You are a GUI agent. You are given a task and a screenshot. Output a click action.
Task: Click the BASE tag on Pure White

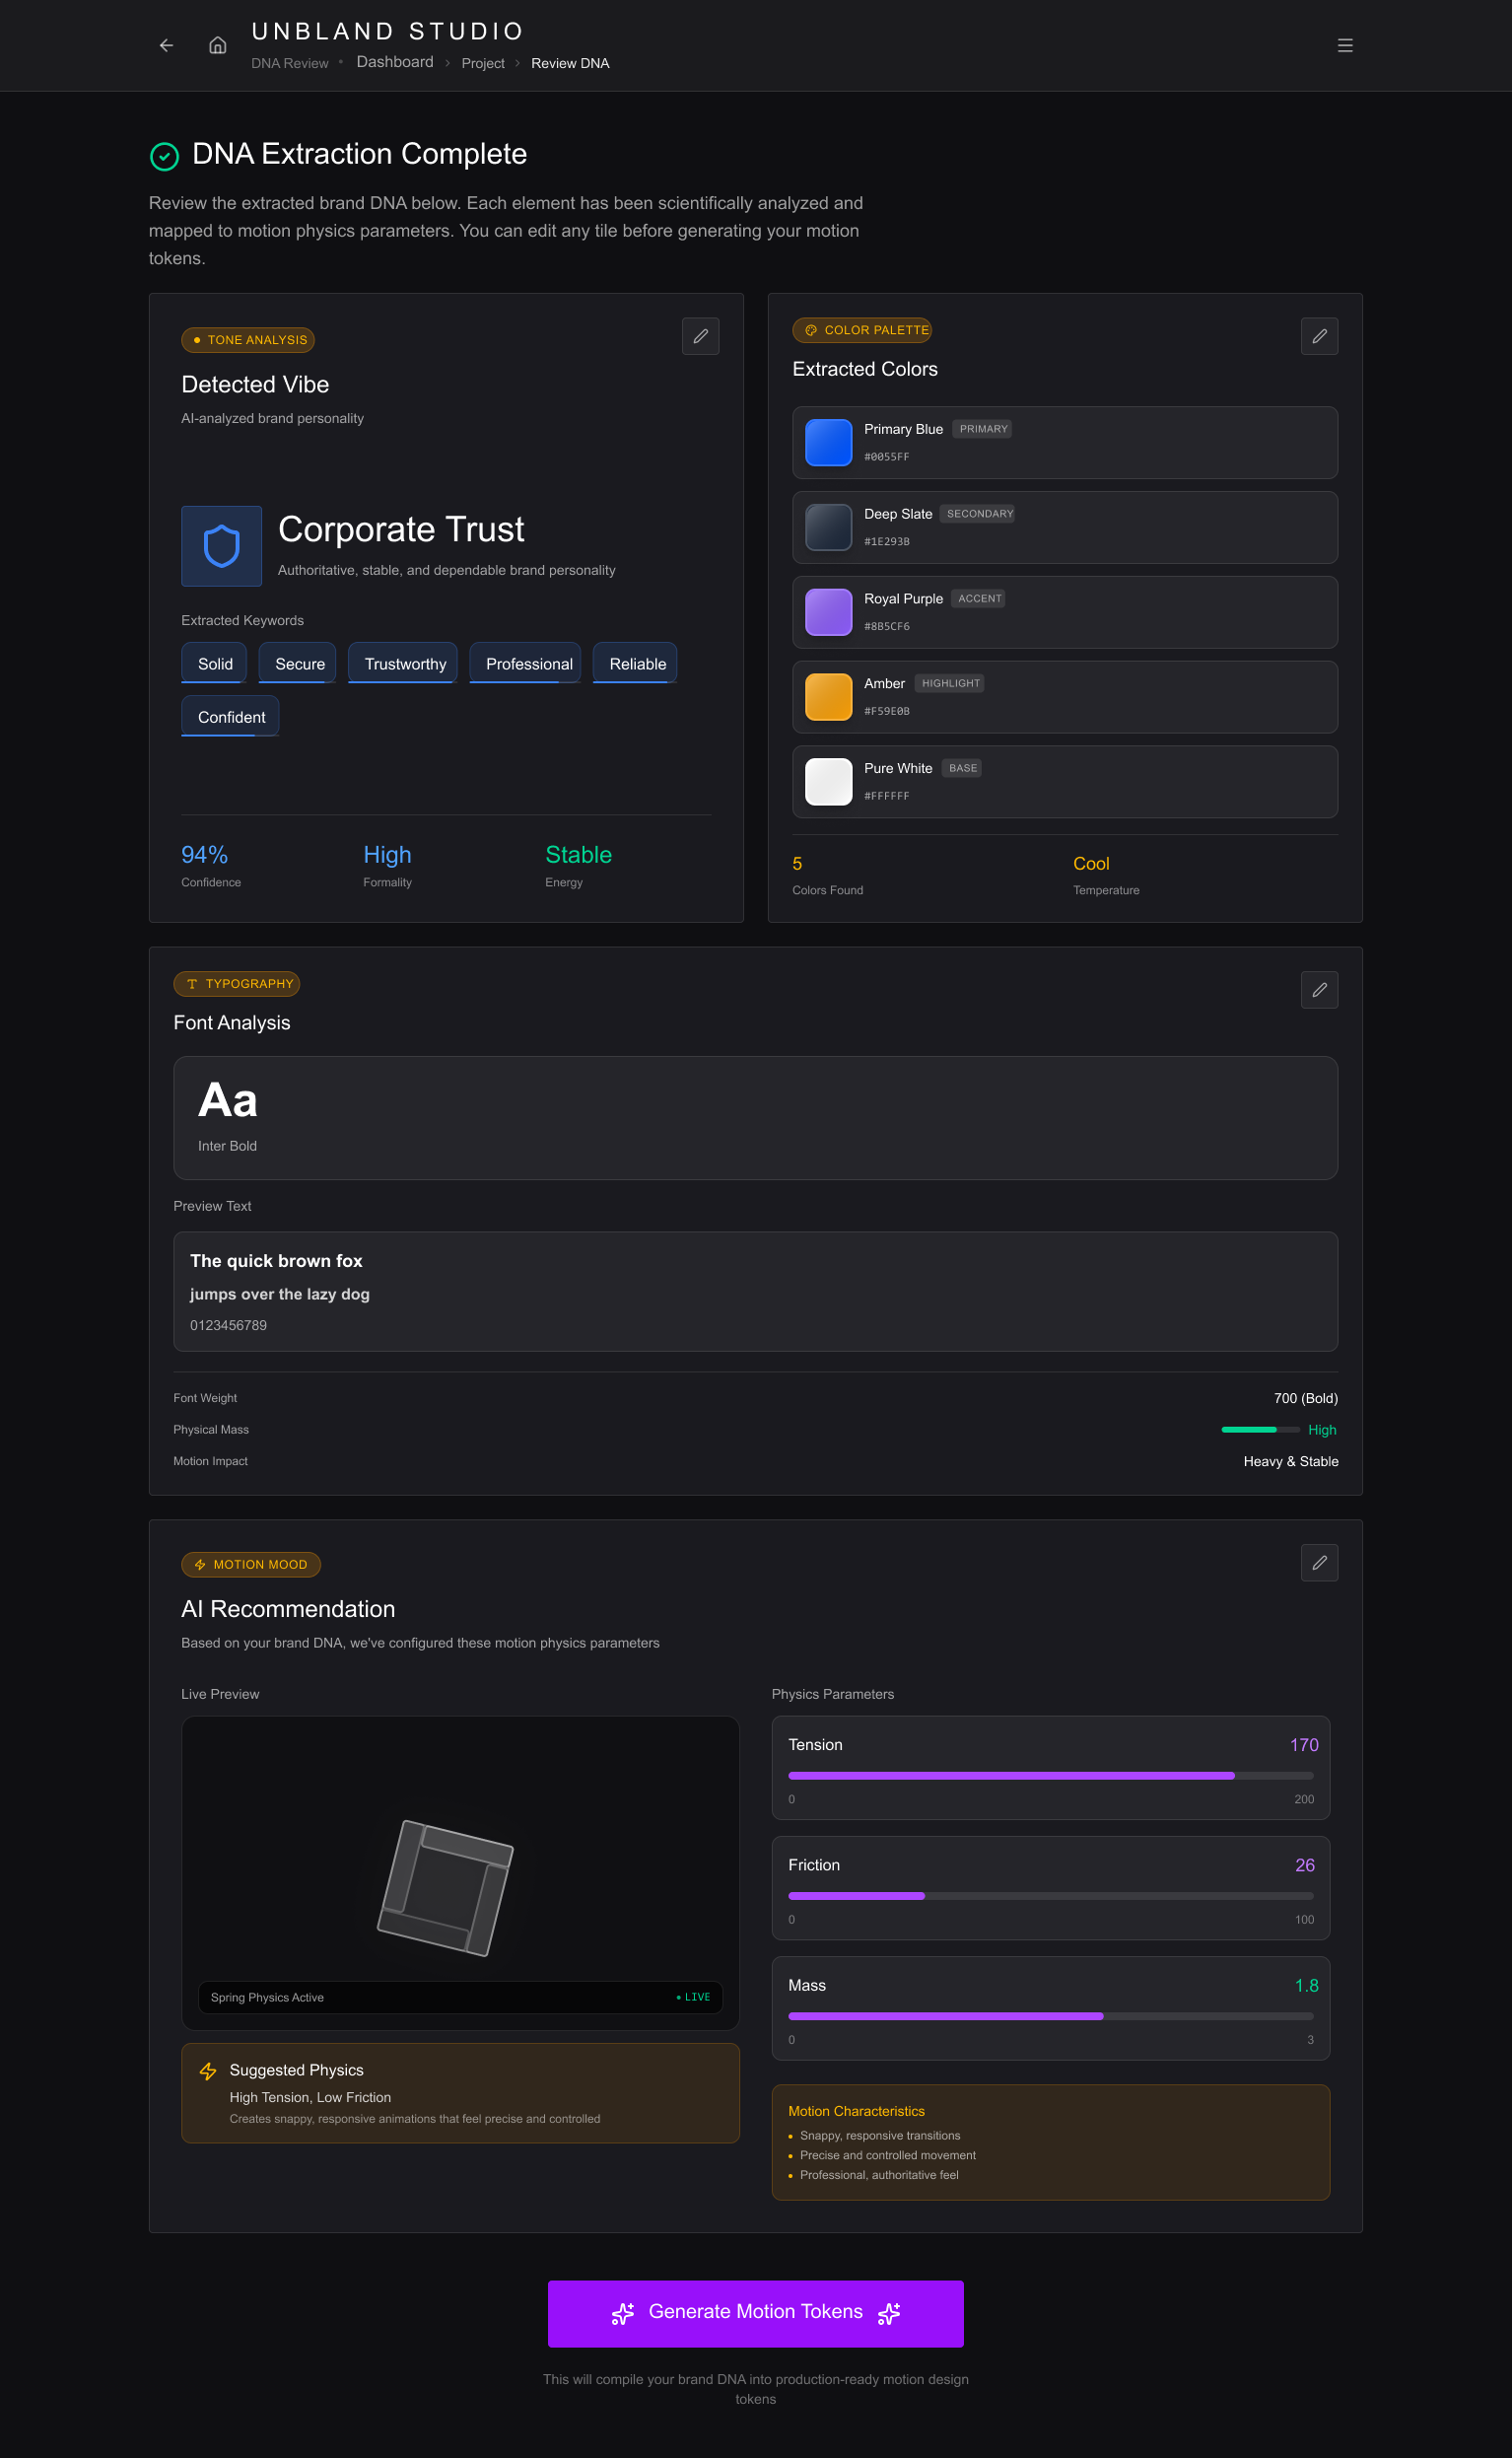[x=961, y=768]
